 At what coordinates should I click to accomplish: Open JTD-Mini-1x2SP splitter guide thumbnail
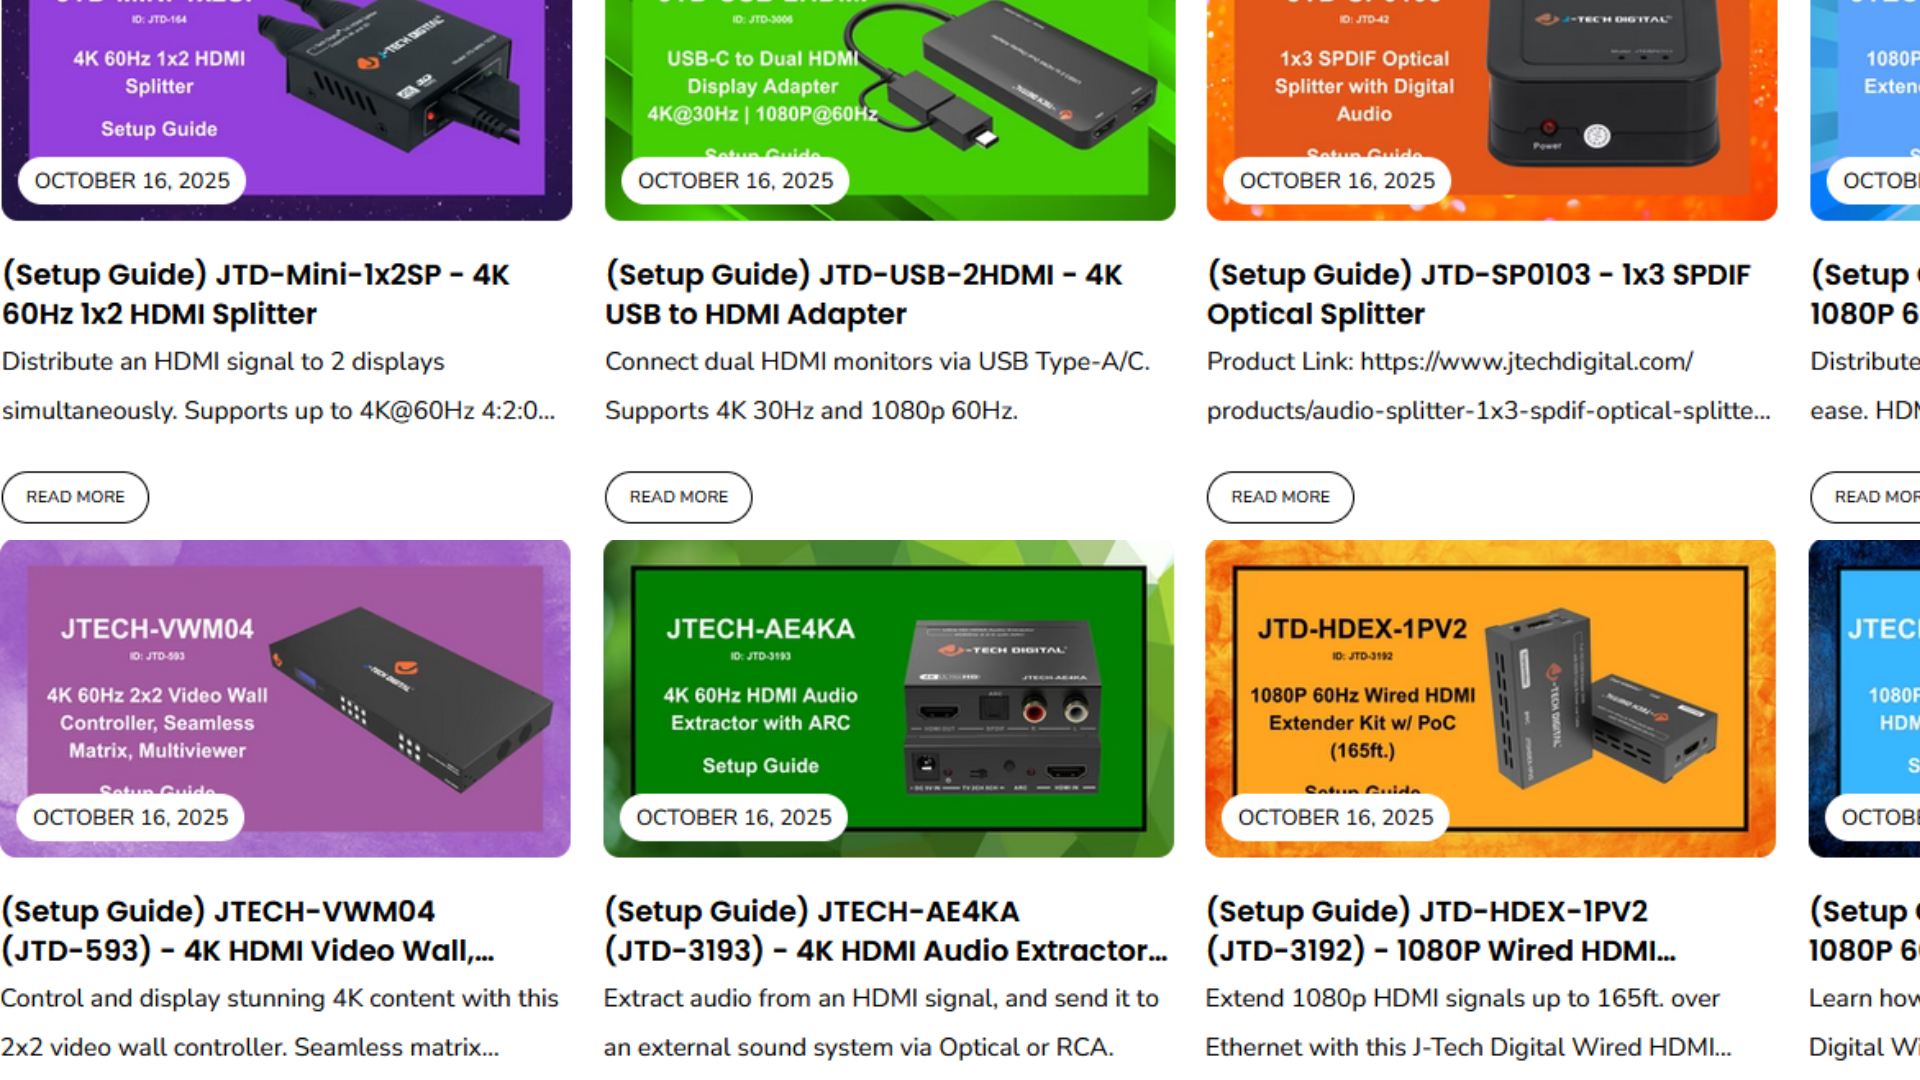pyautogui.click(x=287, y=110)
